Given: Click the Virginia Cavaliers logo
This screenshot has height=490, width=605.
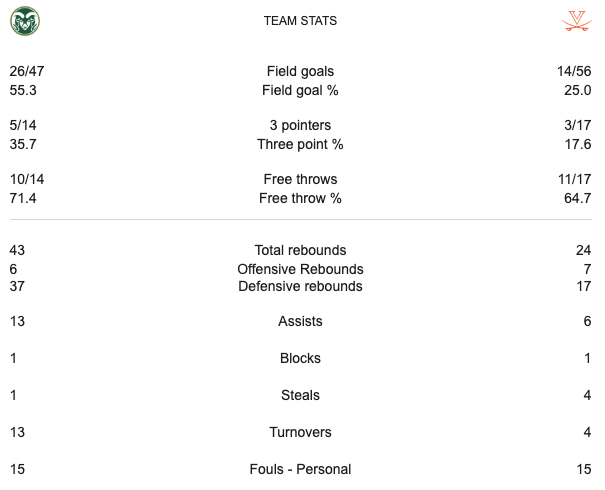Looking at the screenshot, I should [576, 21].
